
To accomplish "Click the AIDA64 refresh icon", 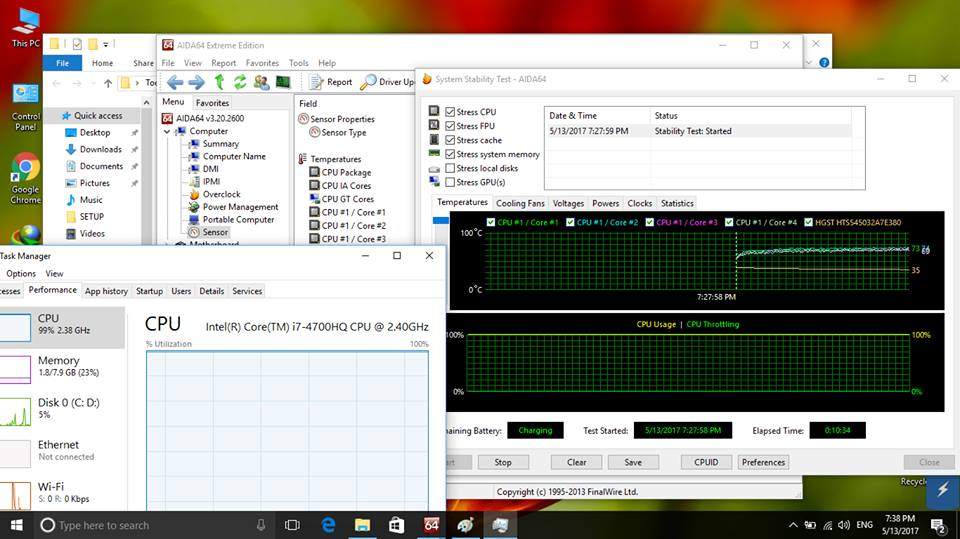I will 240,82.
